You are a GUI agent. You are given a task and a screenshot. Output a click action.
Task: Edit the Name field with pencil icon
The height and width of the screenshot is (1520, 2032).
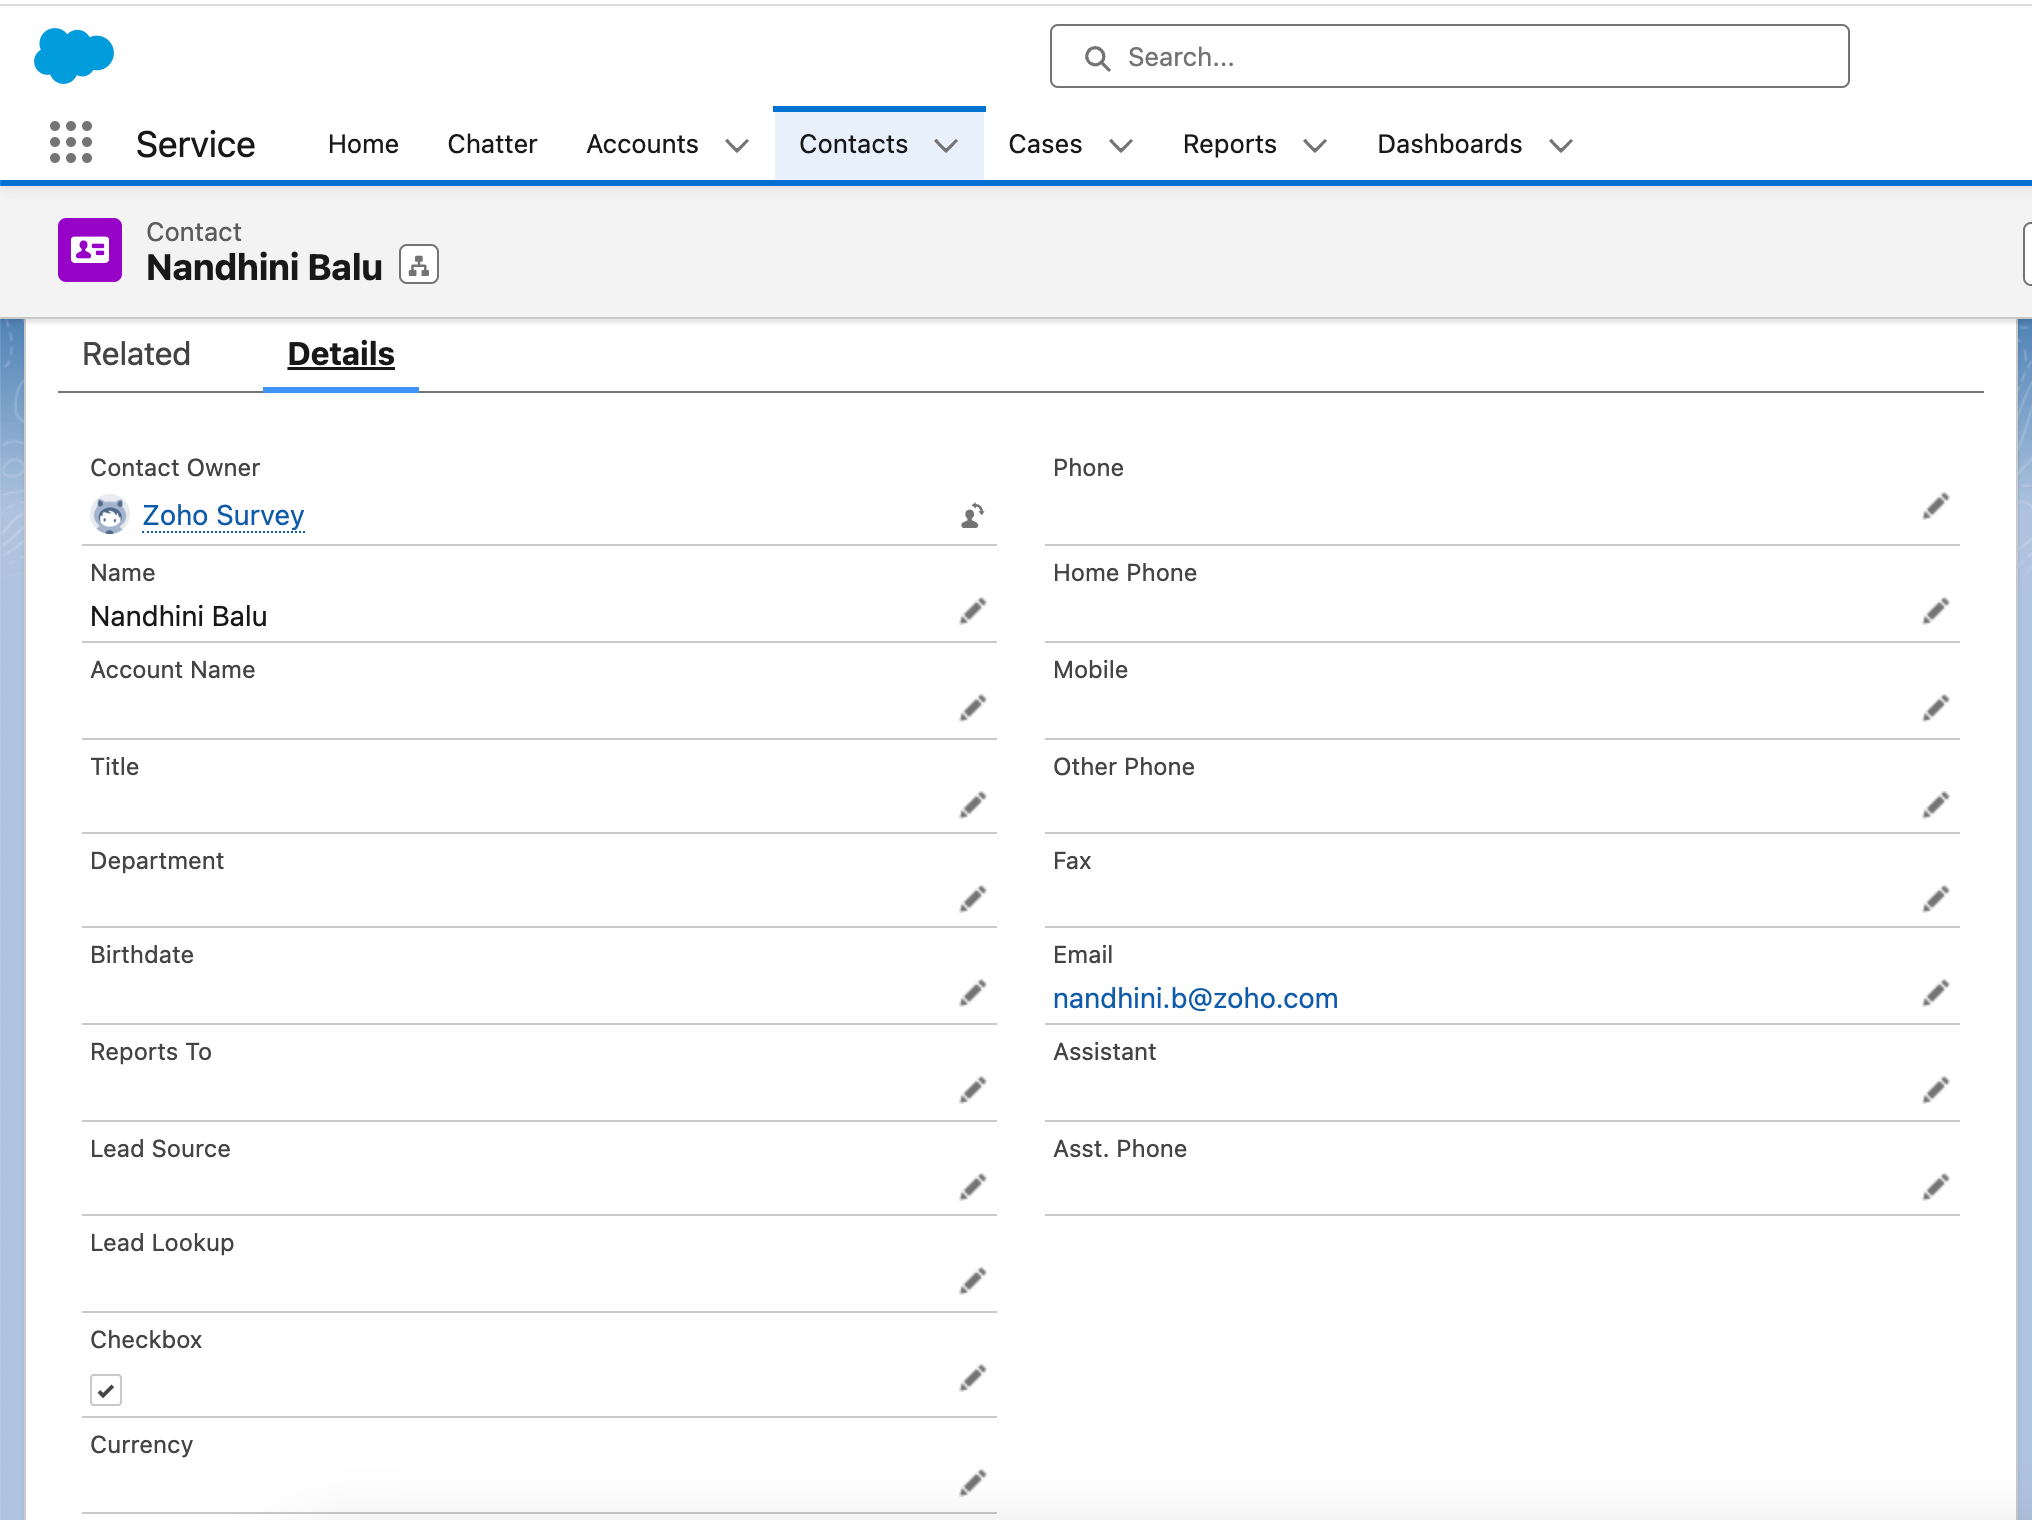point(972,611)
